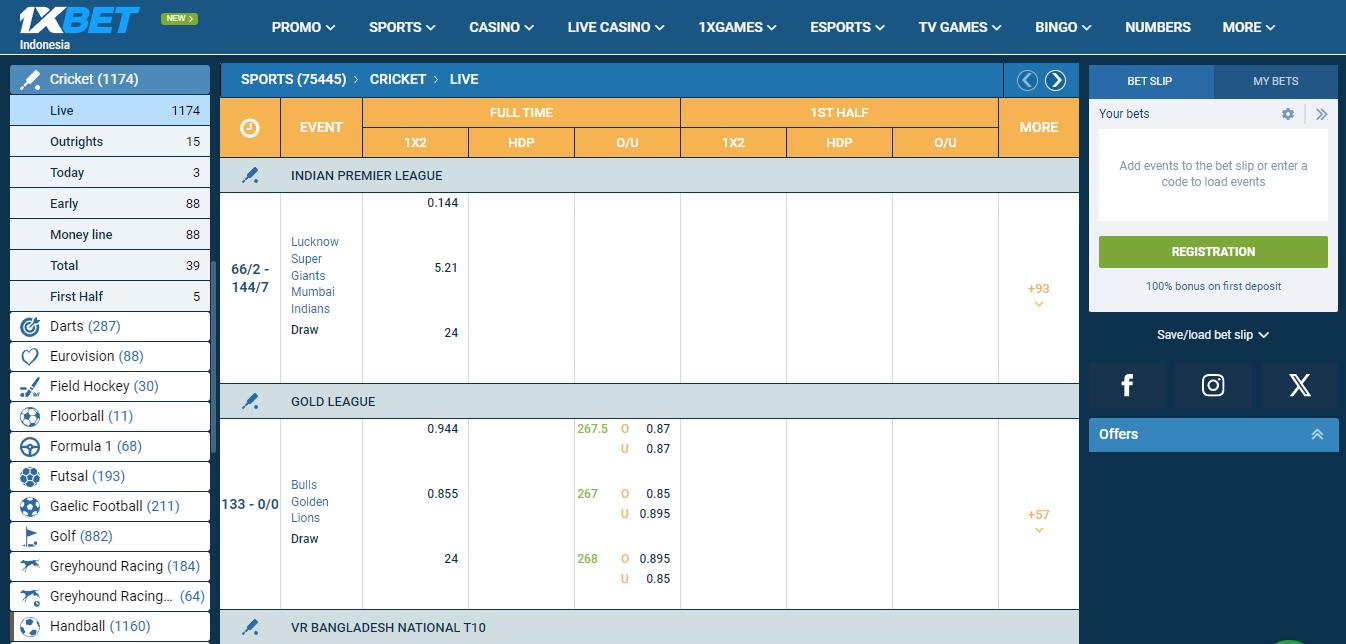Open Greyhound Racing (64) icon
Screen dimensions: 1346x644
[30, 596]
